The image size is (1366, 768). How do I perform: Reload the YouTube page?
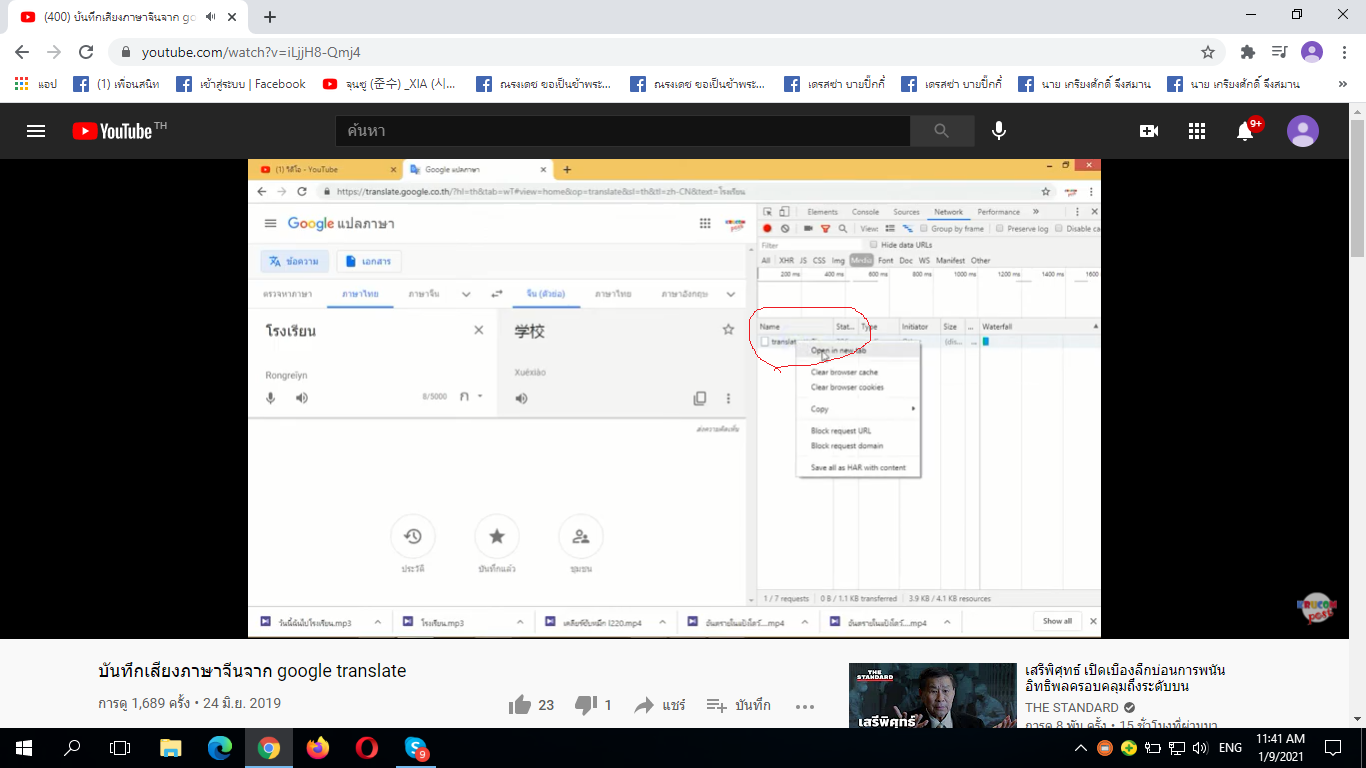pos(86,52)
